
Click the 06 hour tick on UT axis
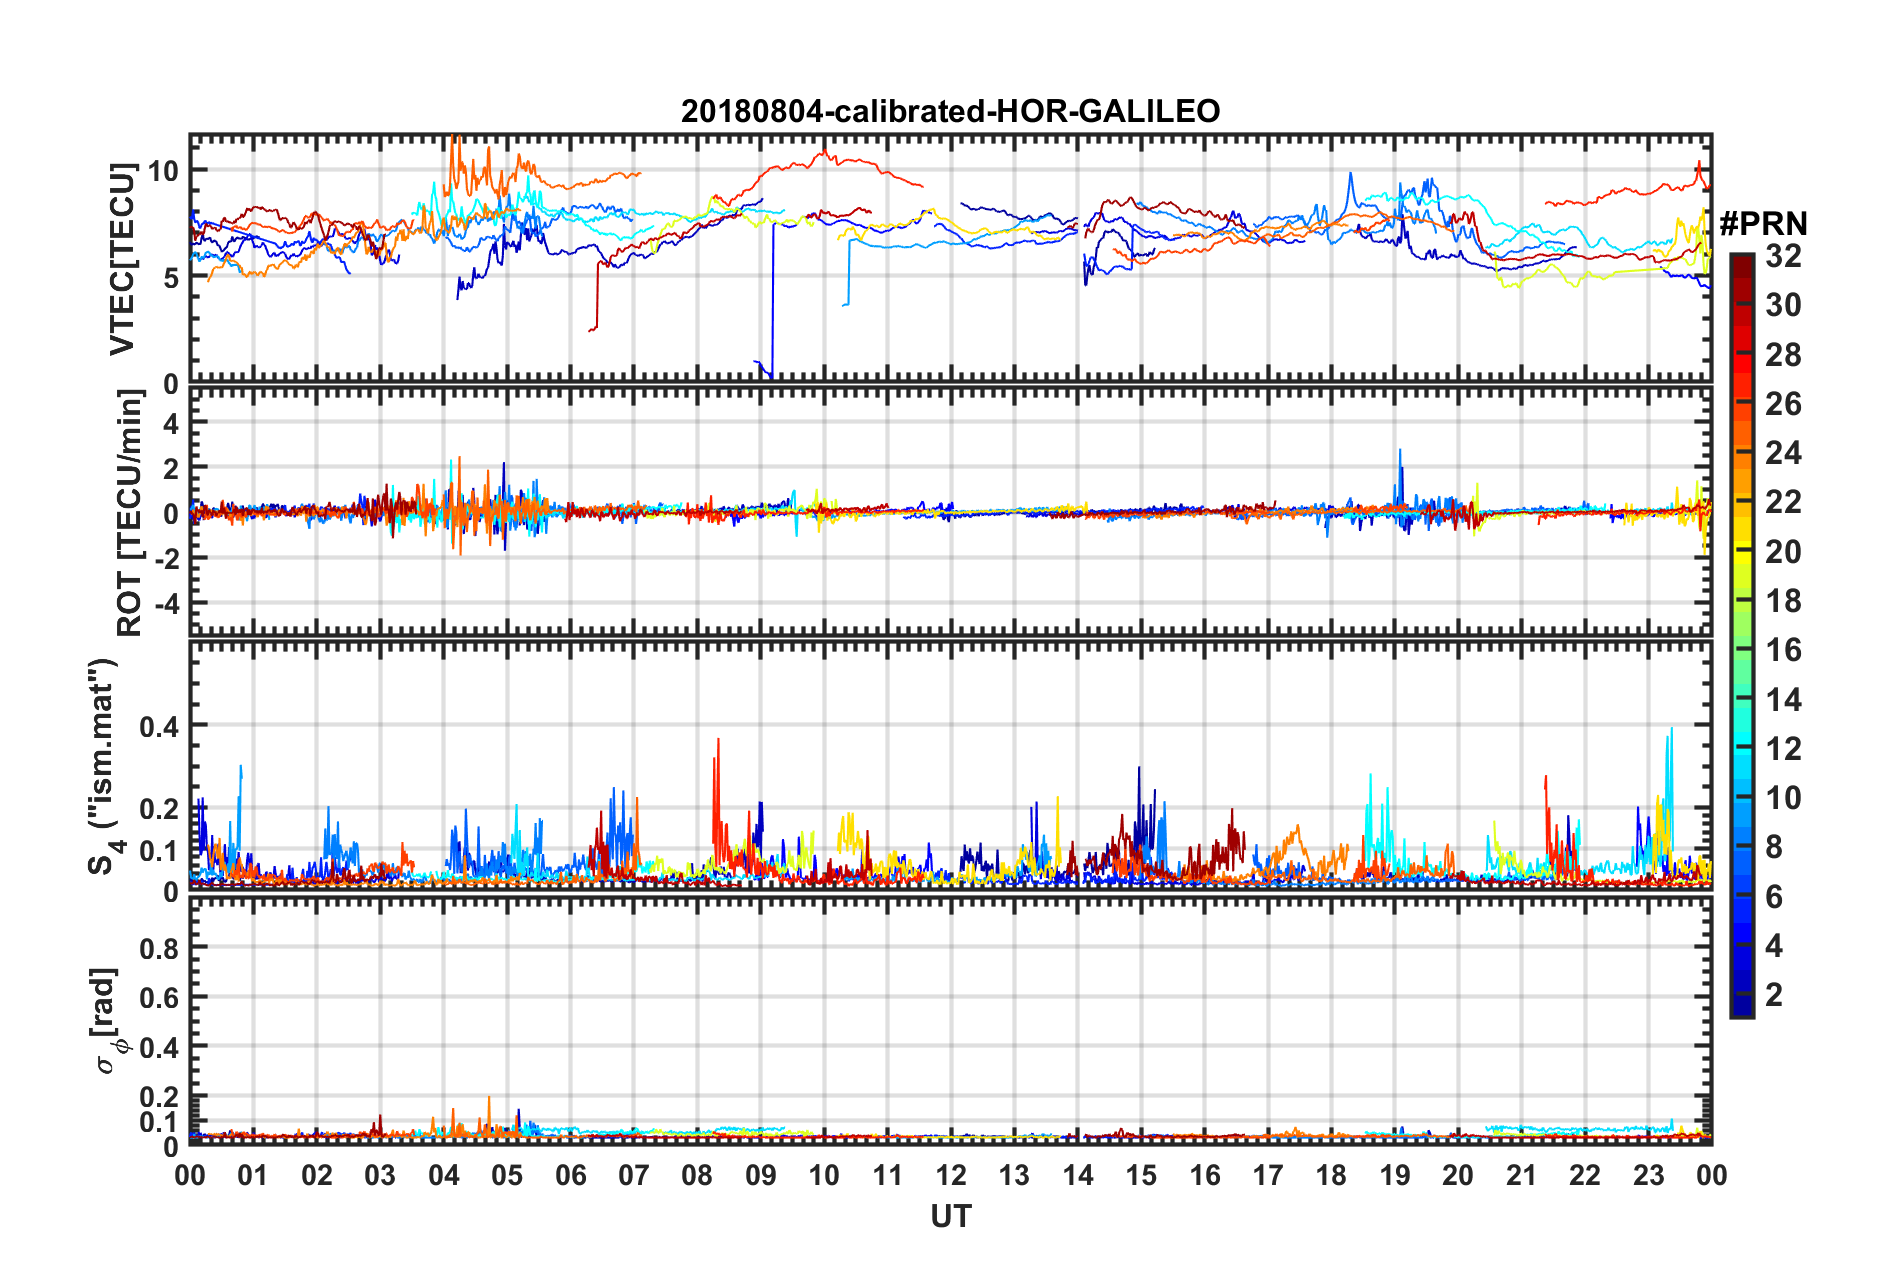coord(571,1175)
